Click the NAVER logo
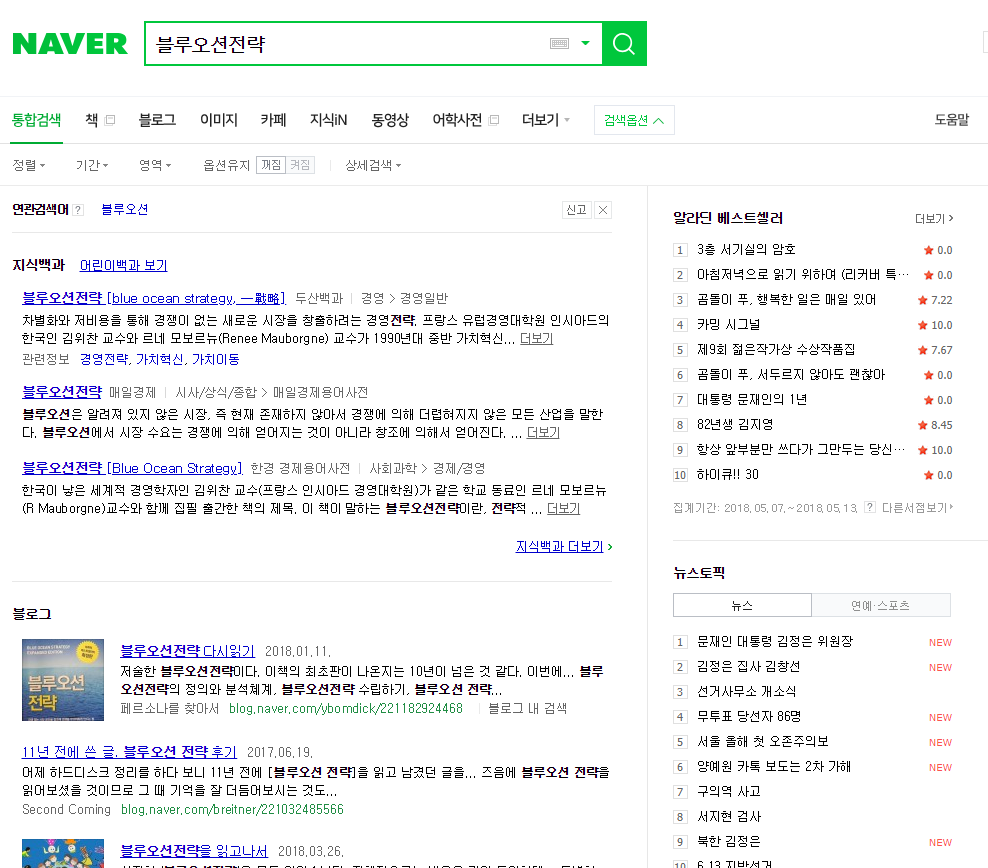This screenshot has height=868, width=988. 69,43
